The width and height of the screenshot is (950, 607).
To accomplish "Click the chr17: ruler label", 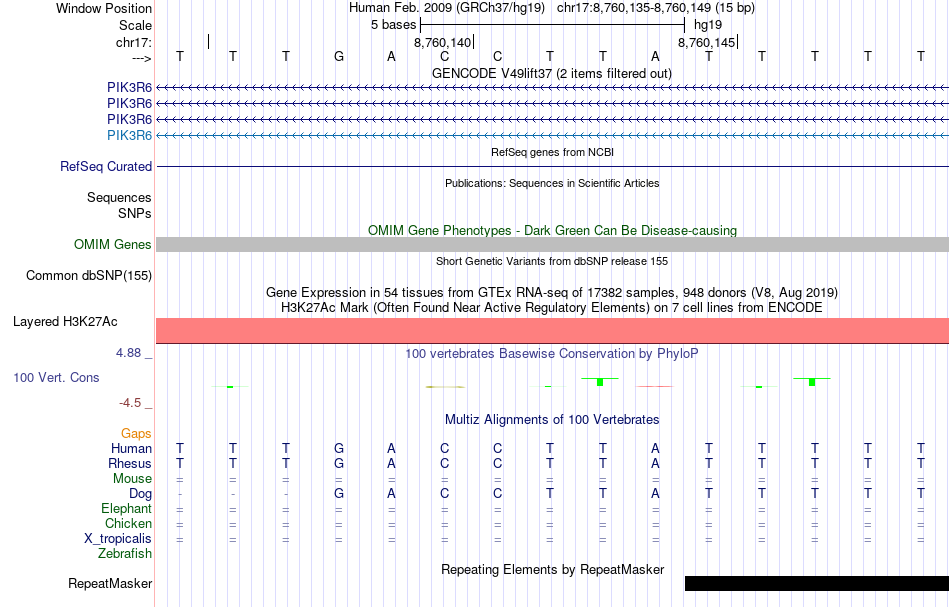I will pyautogui.click(x=133, y=42).
